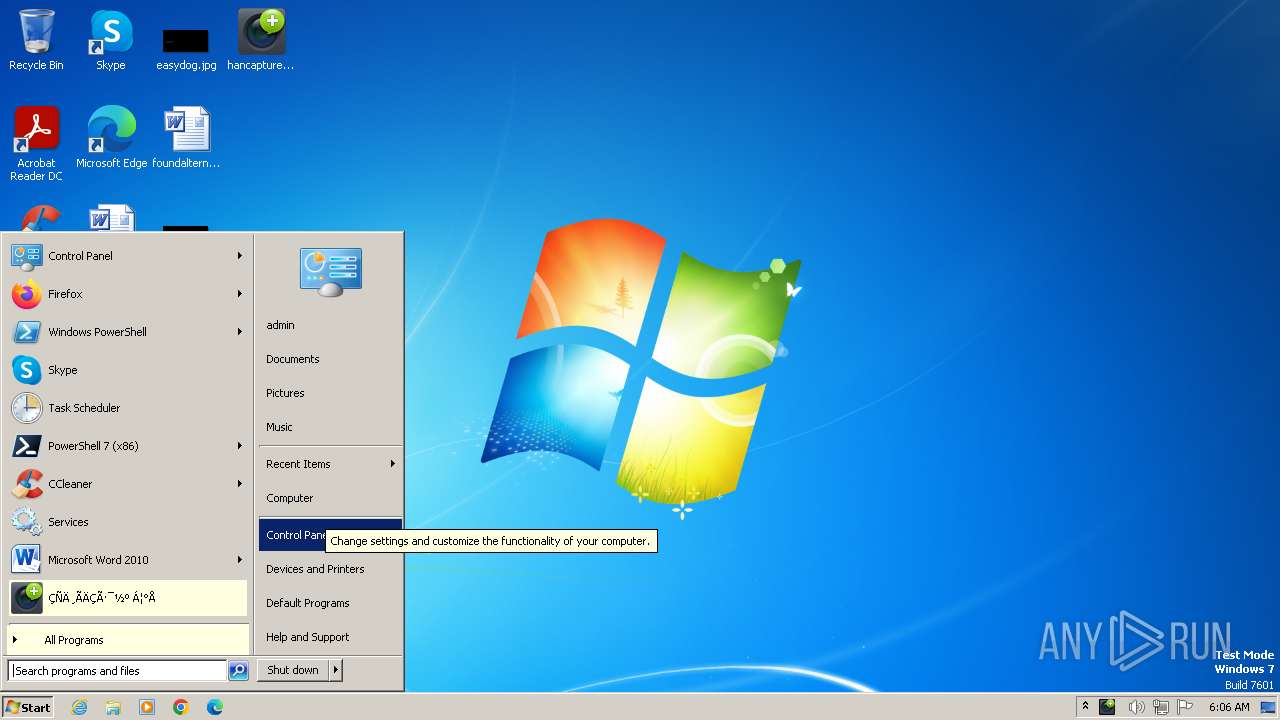This screenshot has height=720, width=1280.
Task: Click Control Panel icon in Start menu left column
Action: coord(26,256)
